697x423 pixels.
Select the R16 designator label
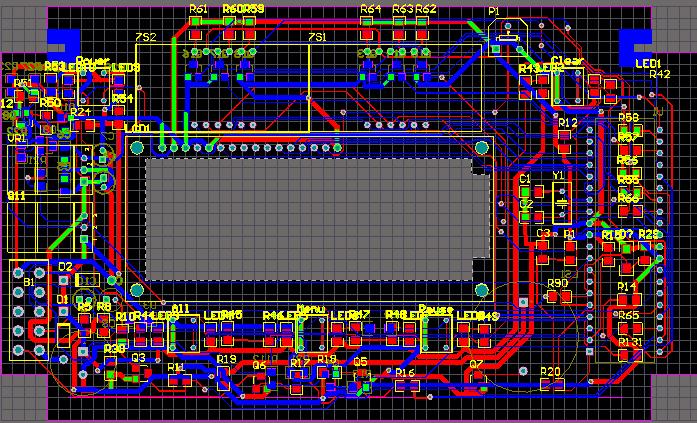[405, 372]
